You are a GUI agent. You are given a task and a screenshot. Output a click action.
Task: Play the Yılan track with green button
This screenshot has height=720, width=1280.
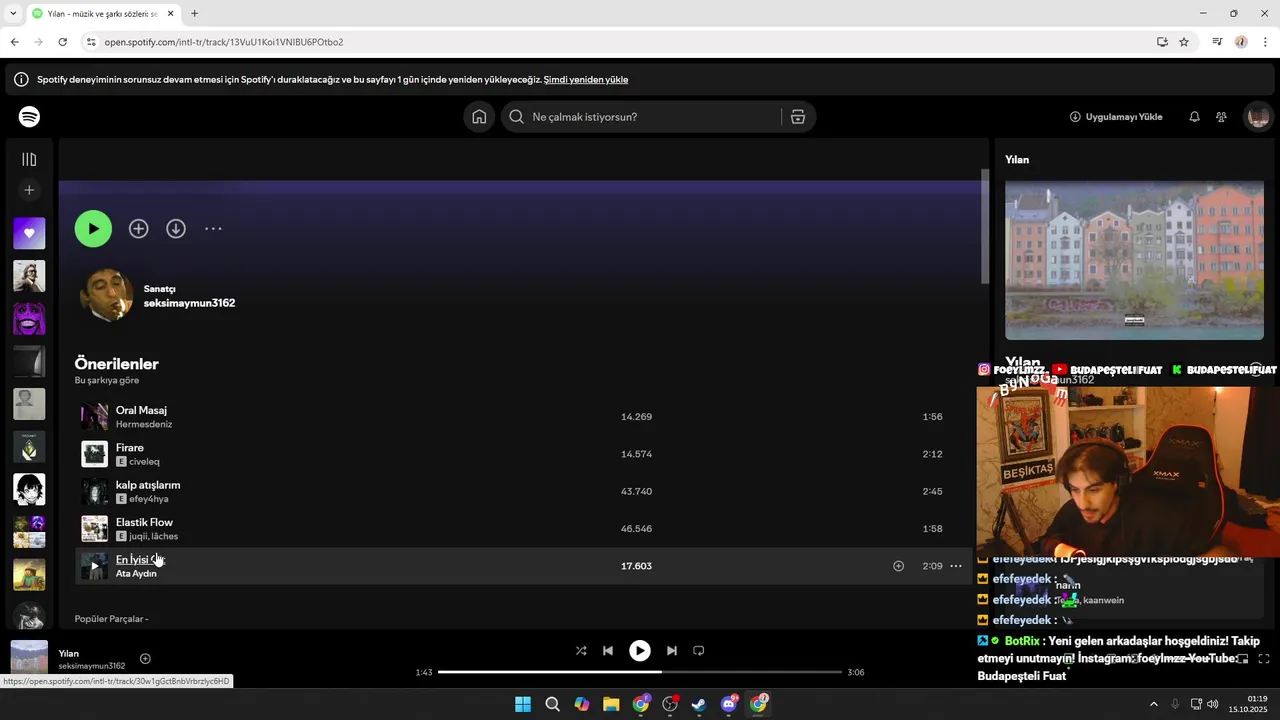[93, 229]
